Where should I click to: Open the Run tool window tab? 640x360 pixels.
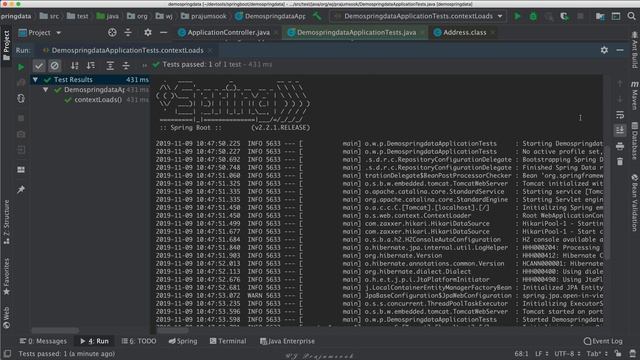95,341
